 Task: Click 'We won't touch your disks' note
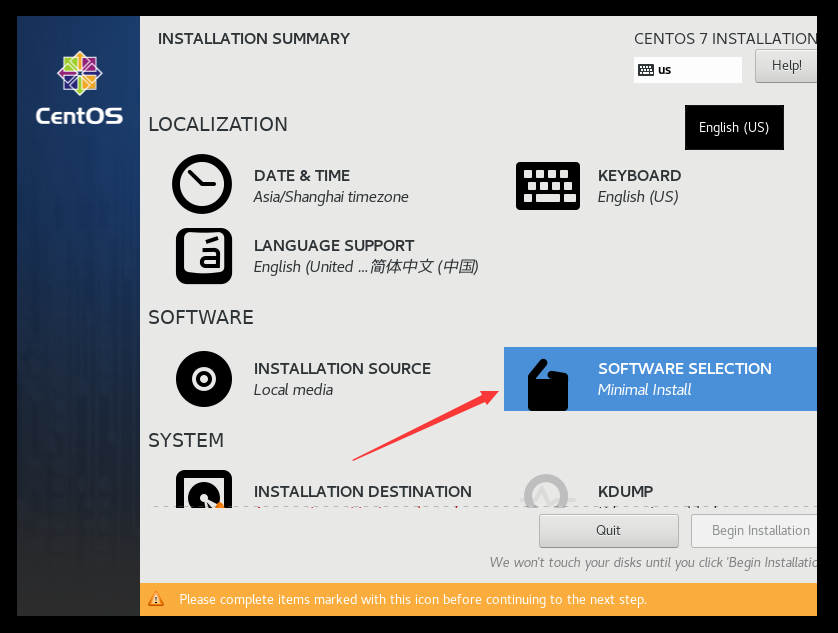653,562
